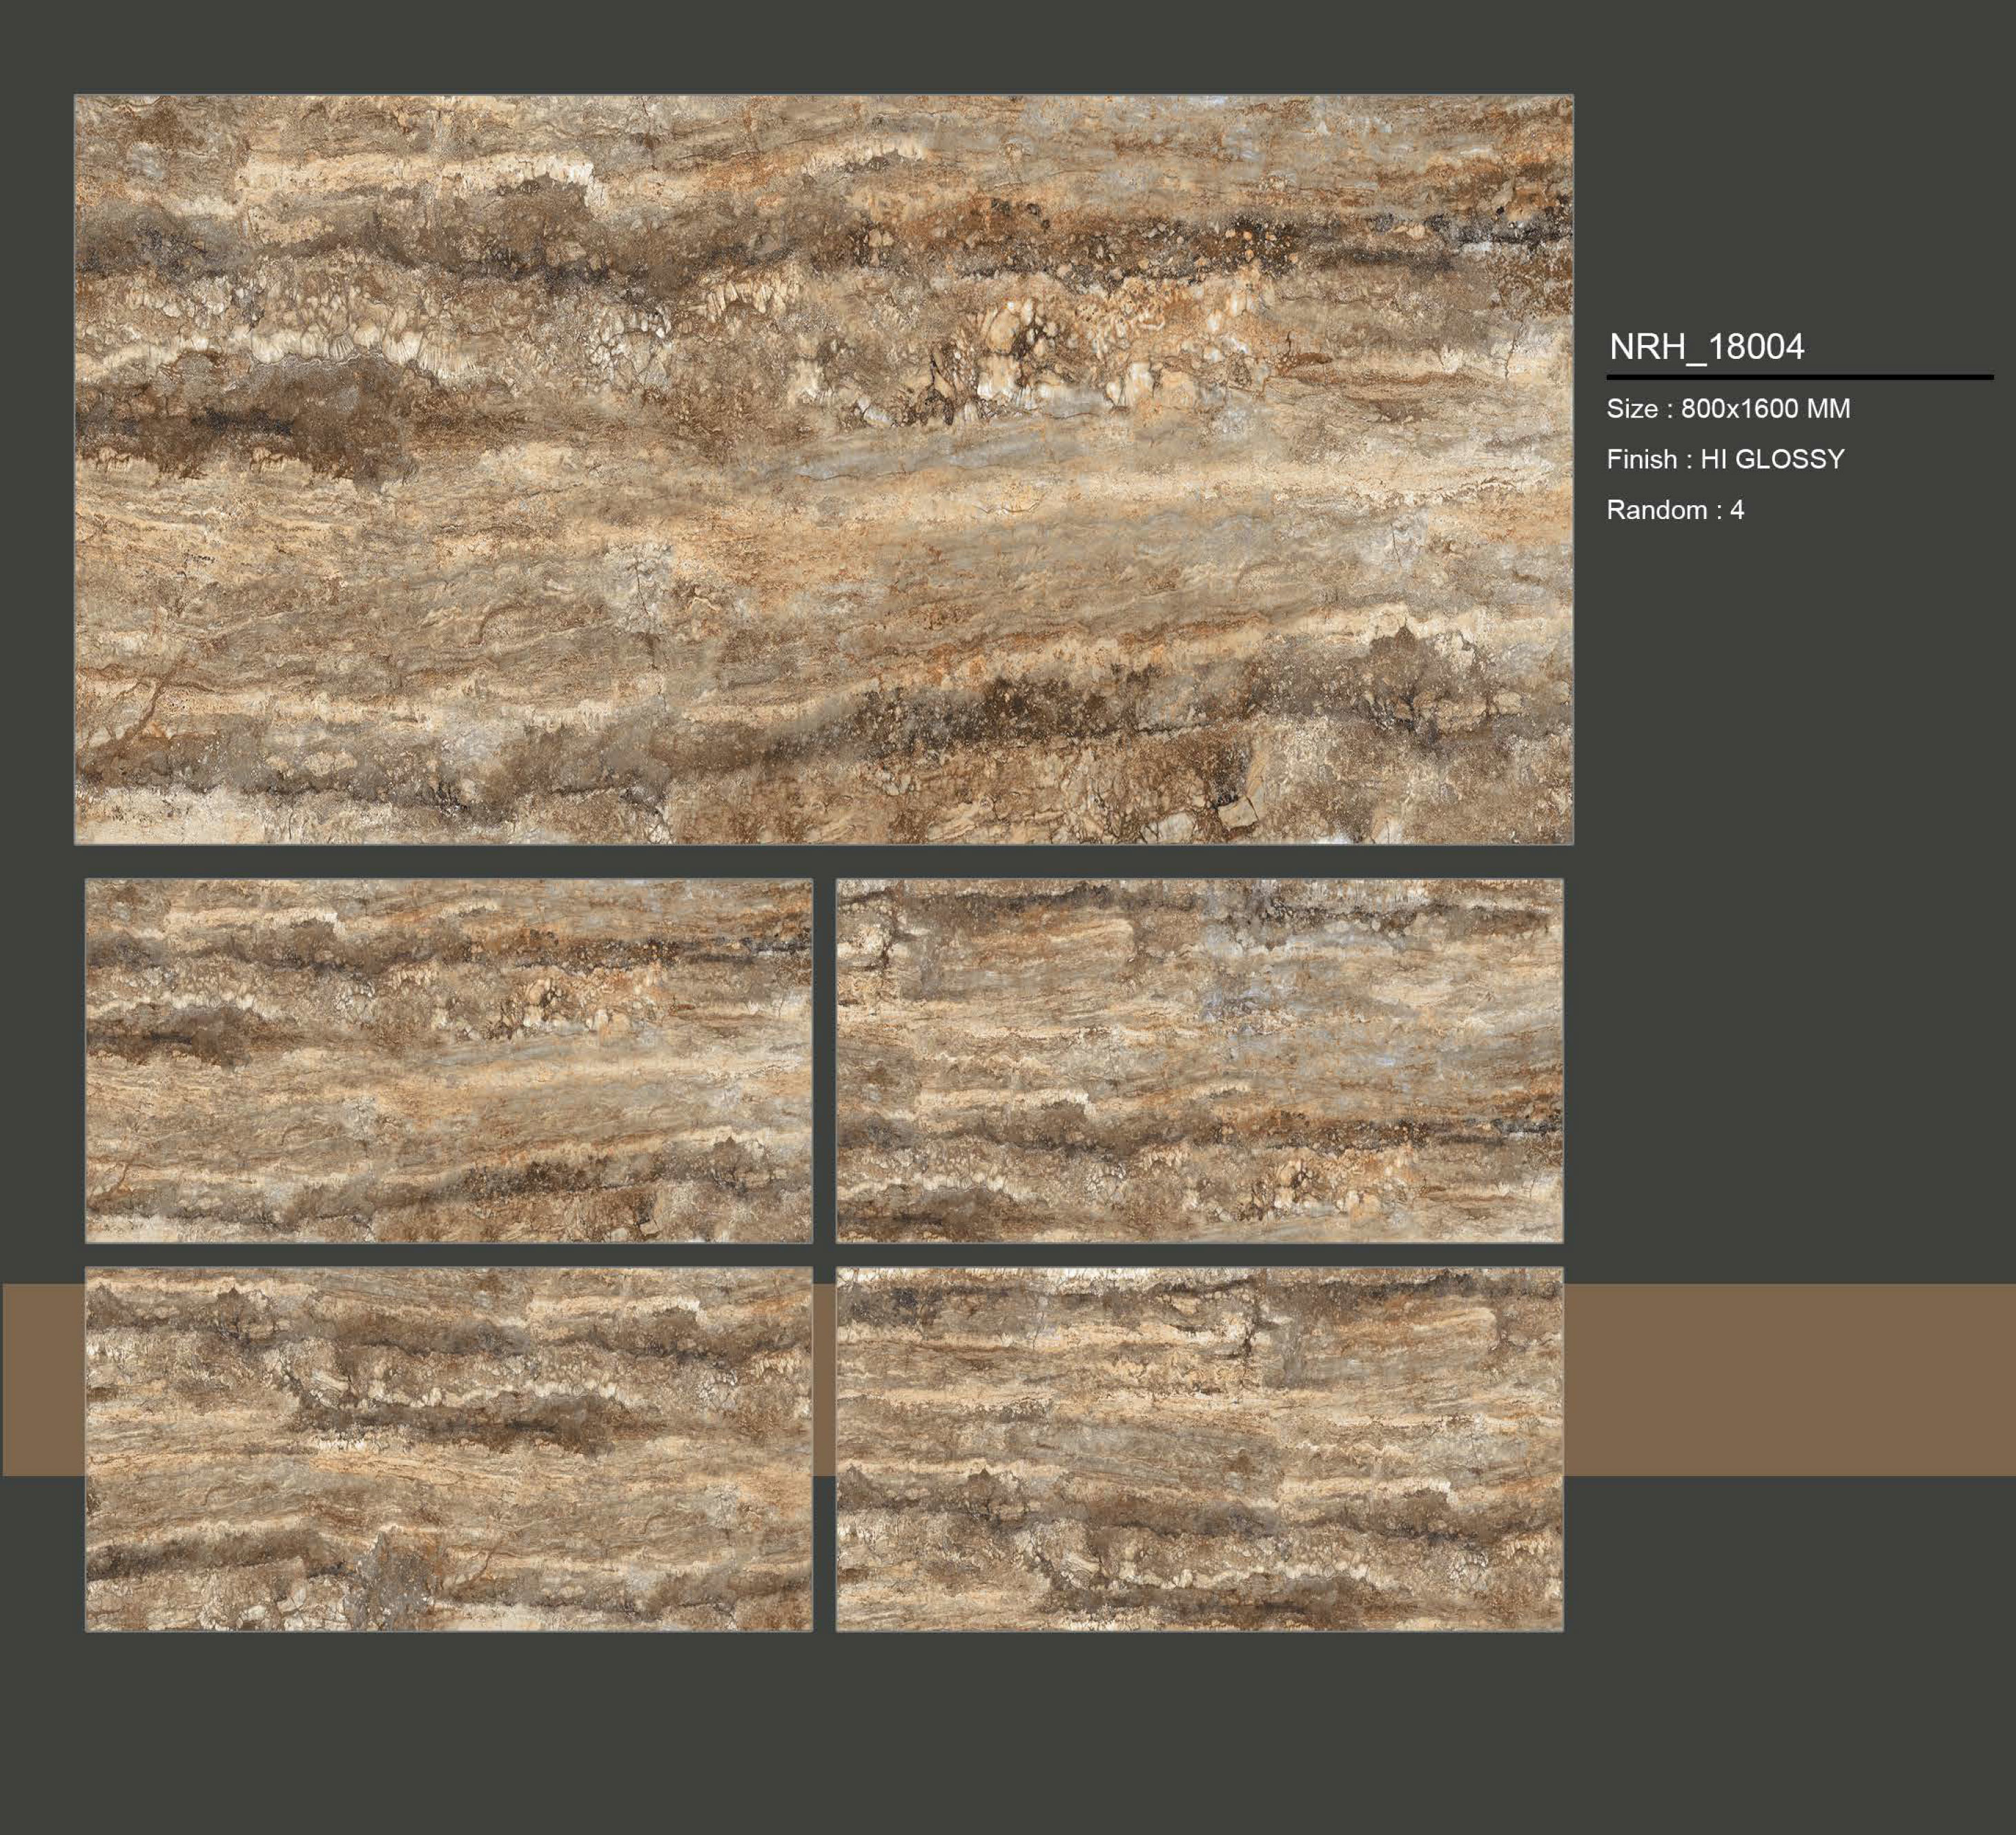Click the 'HI GLOSSY' finish value
The image size is (2016, 1835).
pos(1772,459)
